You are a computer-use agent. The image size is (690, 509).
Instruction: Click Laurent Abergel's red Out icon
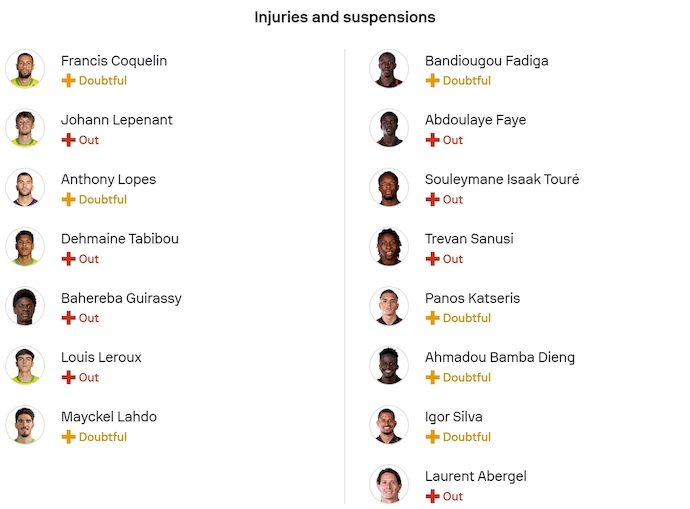pos(432,497)
